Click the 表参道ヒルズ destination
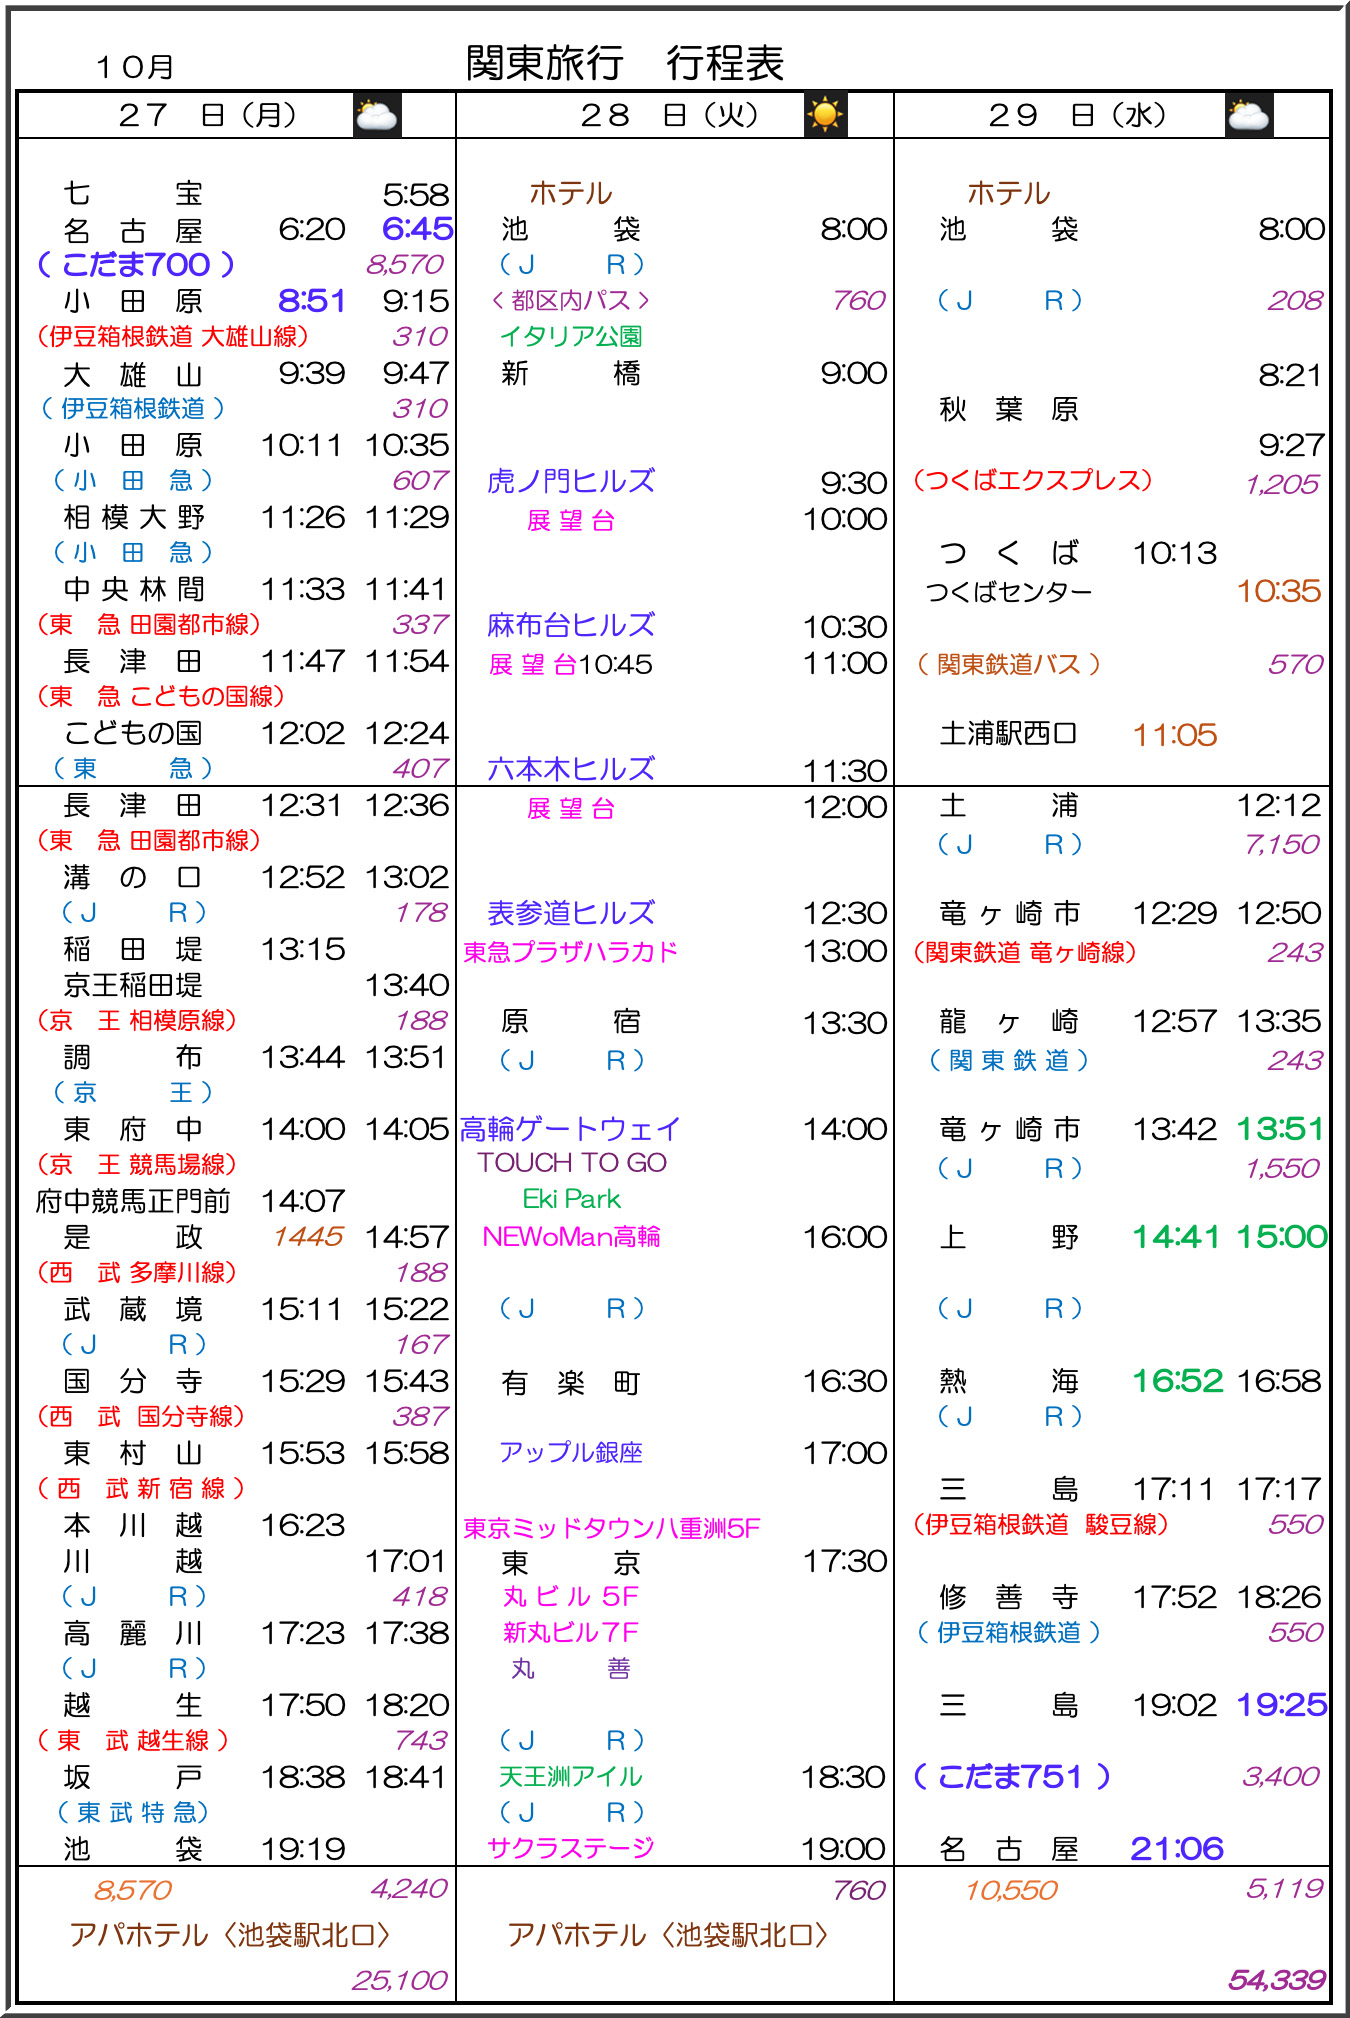 [571, 913]
